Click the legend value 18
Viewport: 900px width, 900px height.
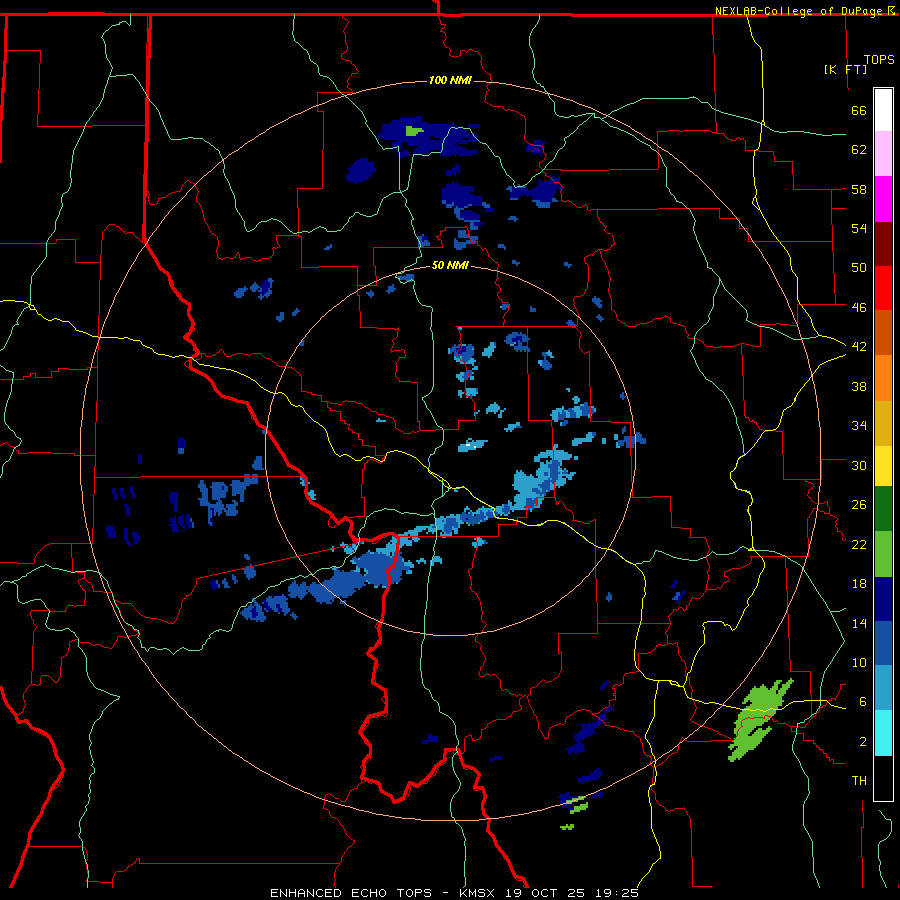pos(859,584)
